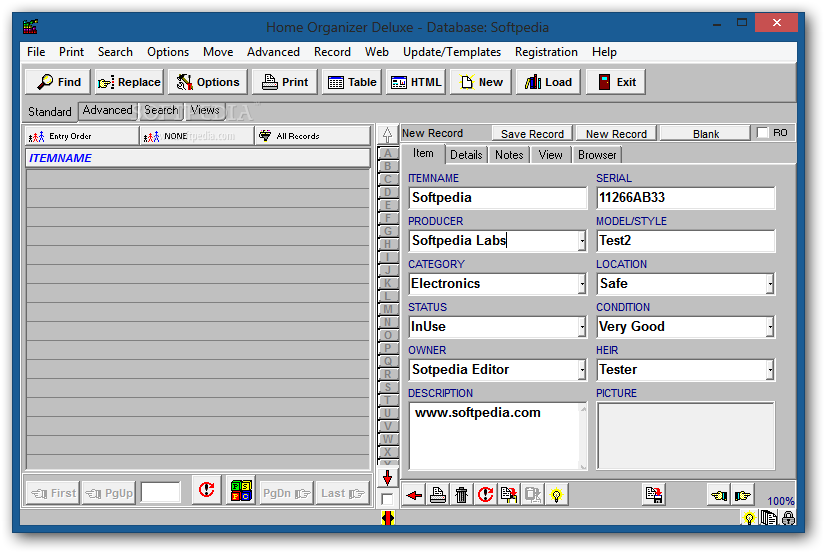825x553 pixels.
Task: Expand the PRODUCER dropdown
Action: [581, 242]
